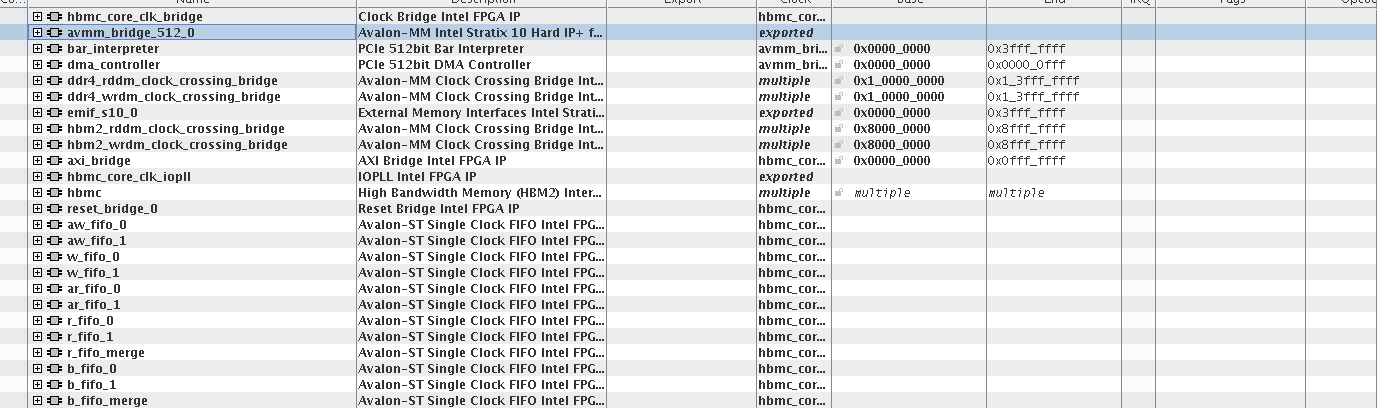The height and width of the screenshot is (408, 1378).
Task: Click the dma_controller component icon
Action: click(x=54, y=65)
